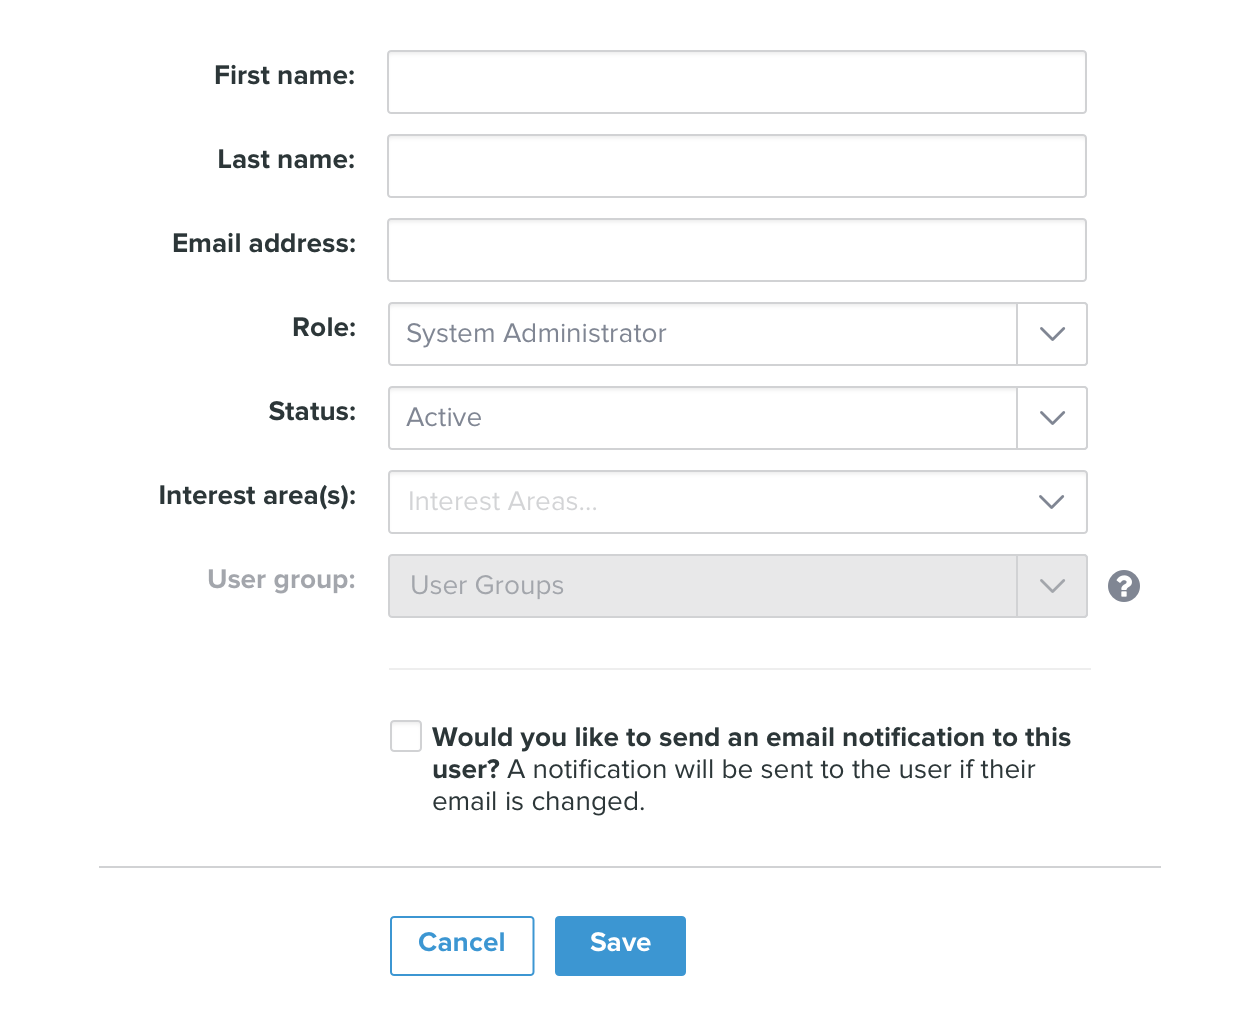Open the Interest Areas placeholder field
Image resolution: width=1250 pixels, height=1024 pixels.
[702, 502]
